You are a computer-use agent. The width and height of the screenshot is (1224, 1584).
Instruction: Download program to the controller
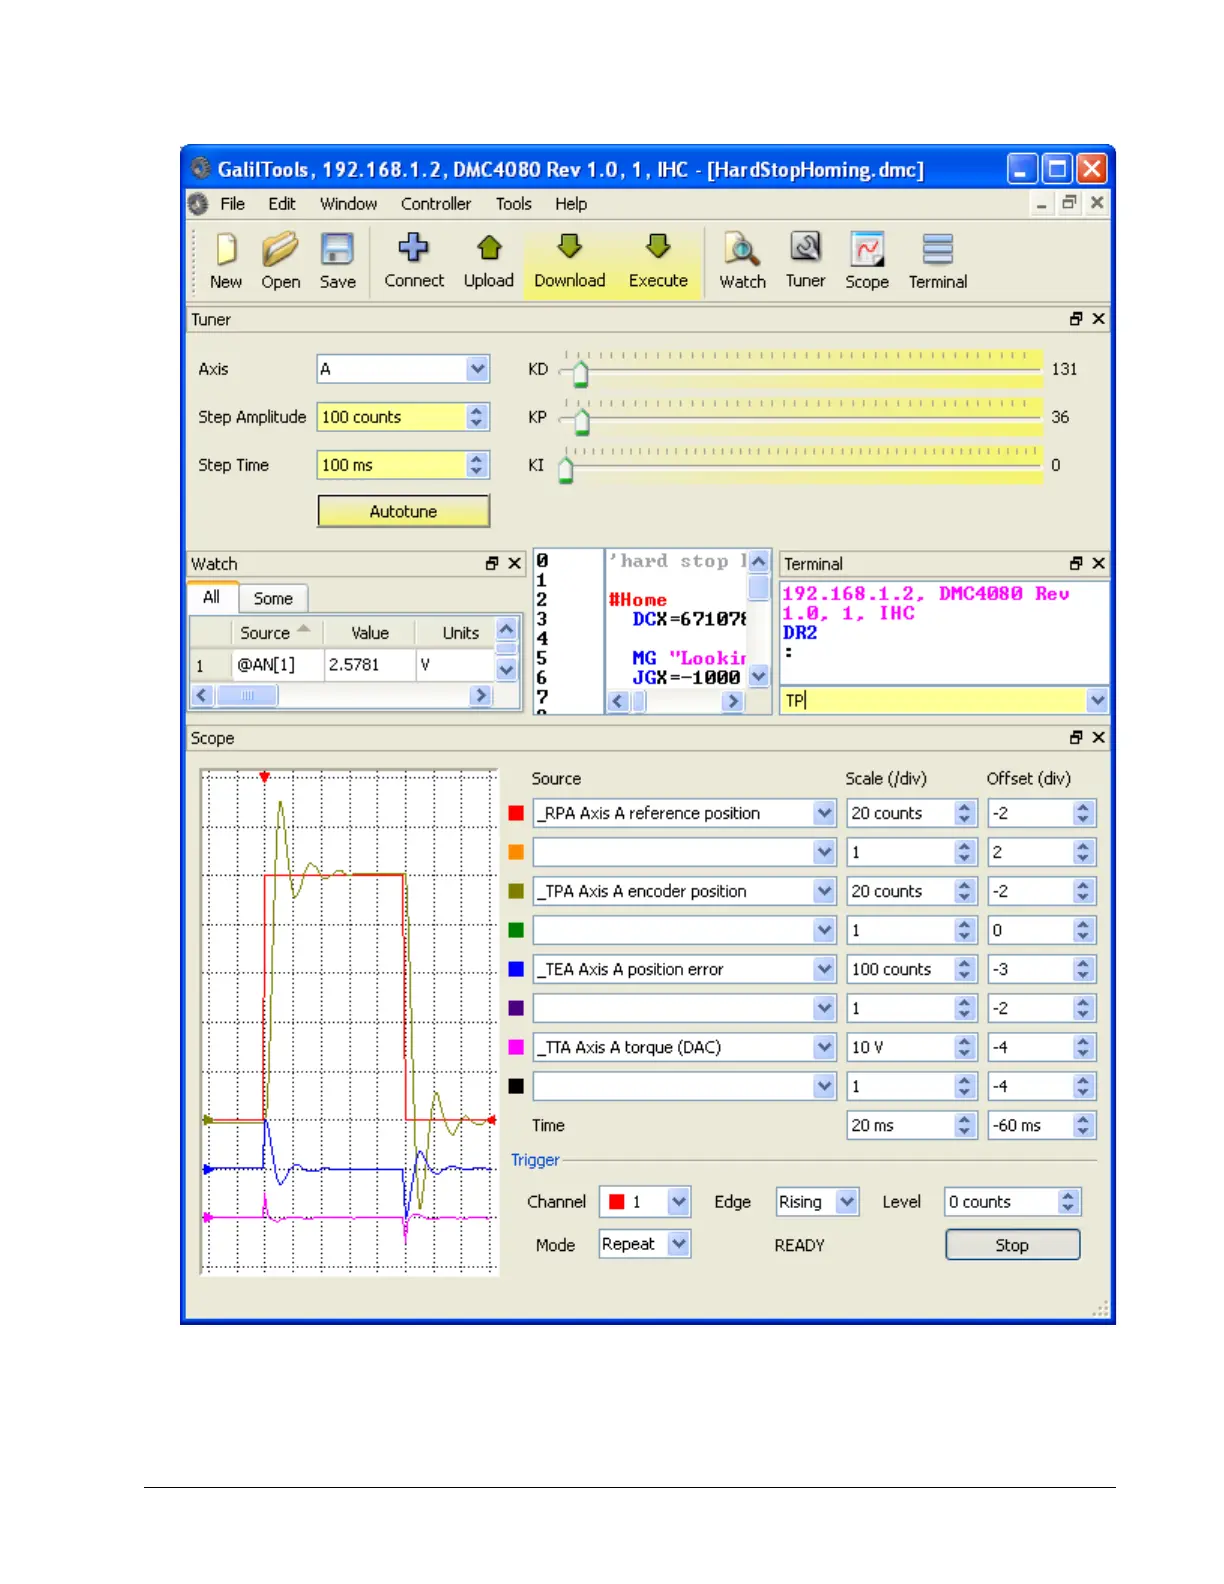(569, 259)
